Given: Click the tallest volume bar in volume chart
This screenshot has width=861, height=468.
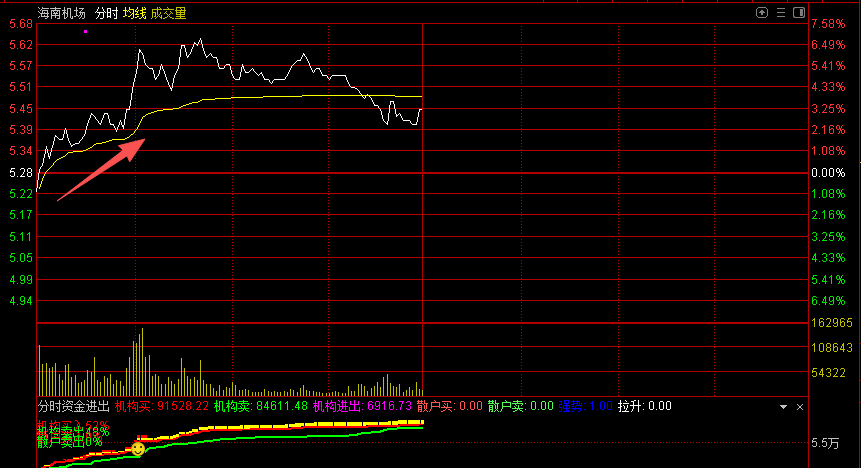Looking at the screenshot, I should 142,361.
